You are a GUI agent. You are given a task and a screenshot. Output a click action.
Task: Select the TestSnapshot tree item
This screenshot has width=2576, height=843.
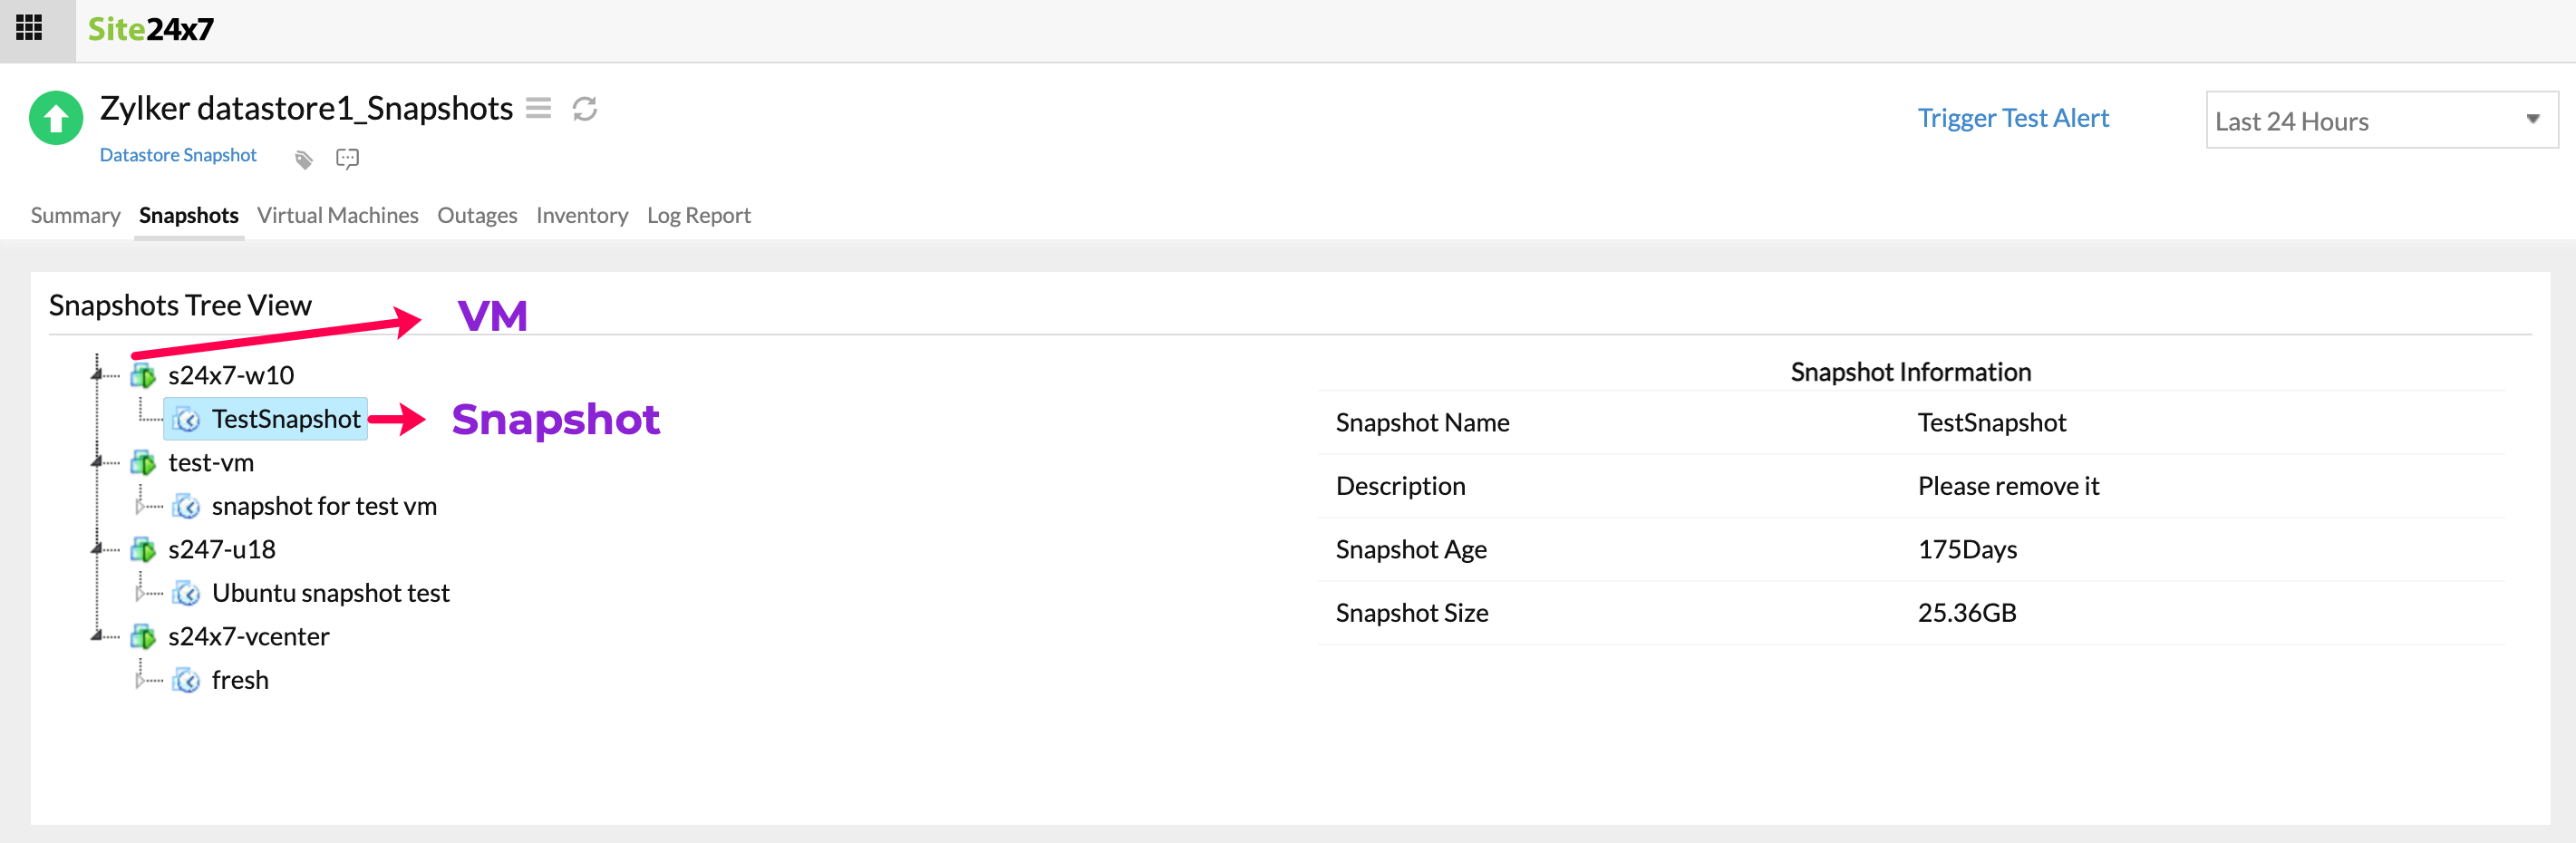point(285,419)
